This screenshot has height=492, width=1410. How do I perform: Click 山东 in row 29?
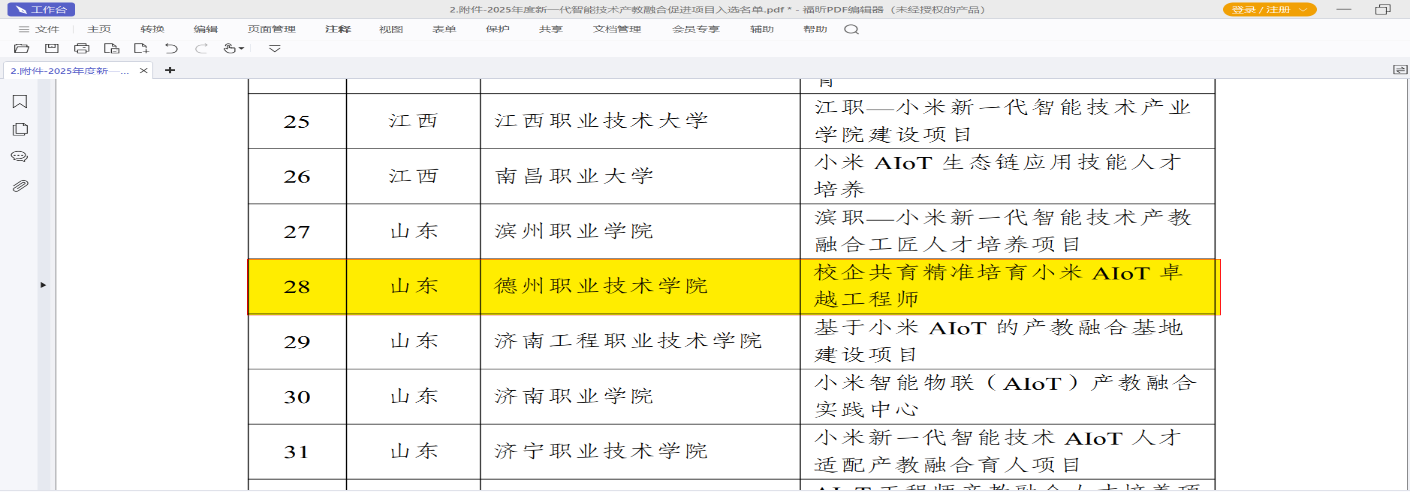click(413, 341)
